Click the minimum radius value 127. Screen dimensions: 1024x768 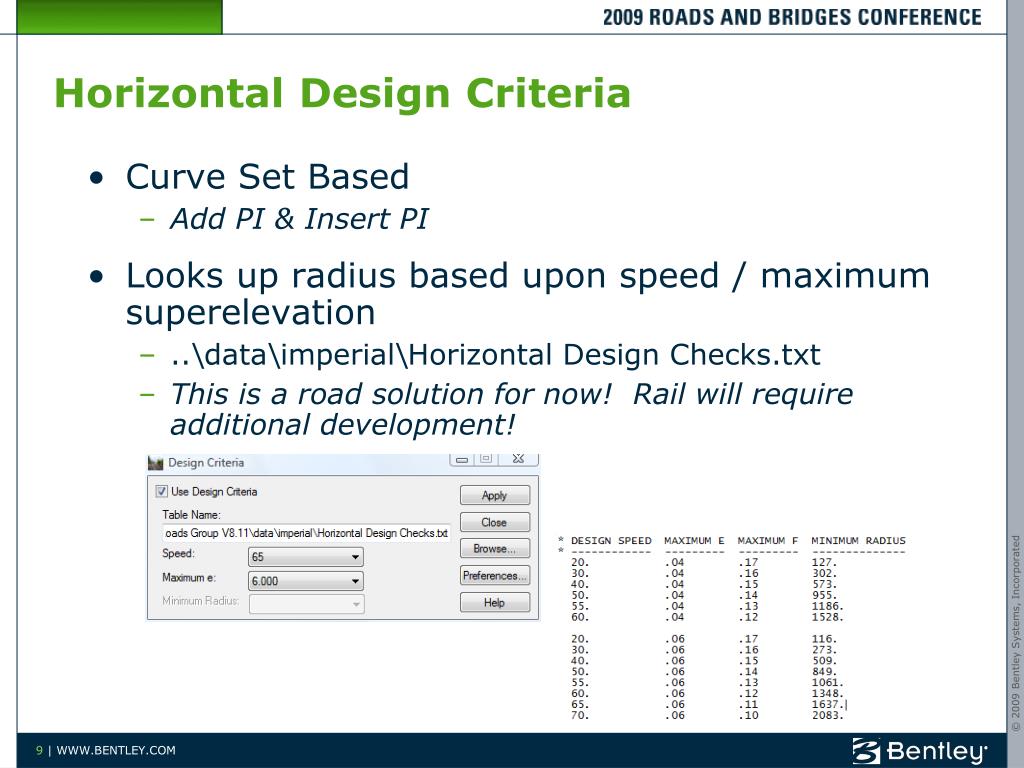click(824, 562)
